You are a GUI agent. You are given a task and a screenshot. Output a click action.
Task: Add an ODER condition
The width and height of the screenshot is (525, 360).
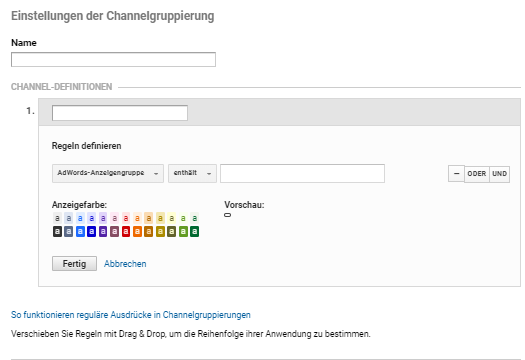click(477, 174)
